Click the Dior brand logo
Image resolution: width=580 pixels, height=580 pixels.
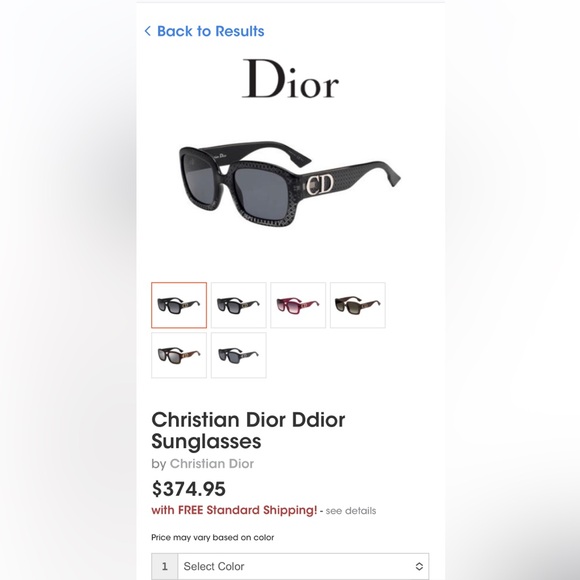click(x=290, y=79)
